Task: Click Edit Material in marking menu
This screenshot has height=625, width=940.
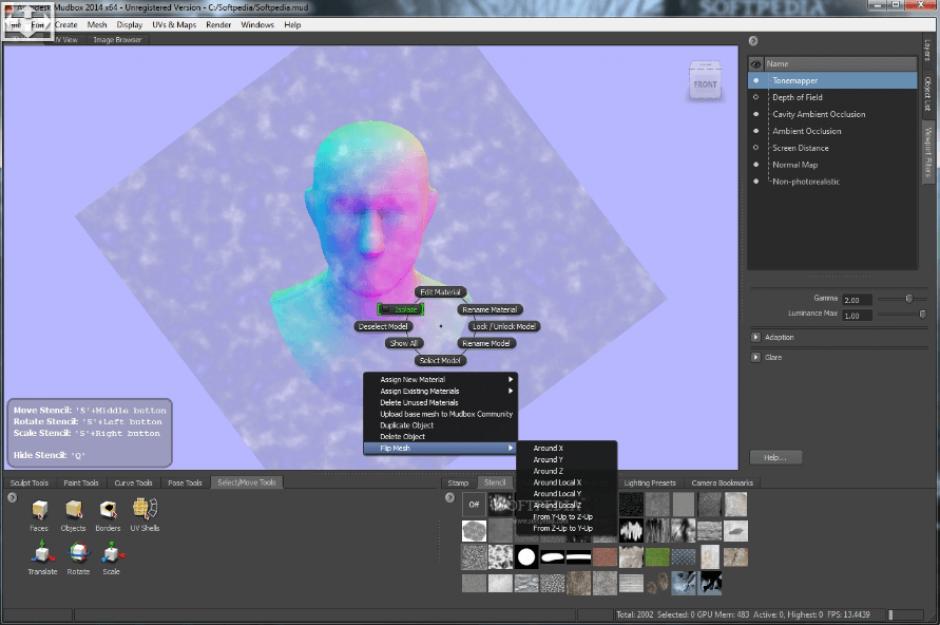Action: [x=440, y=292]
